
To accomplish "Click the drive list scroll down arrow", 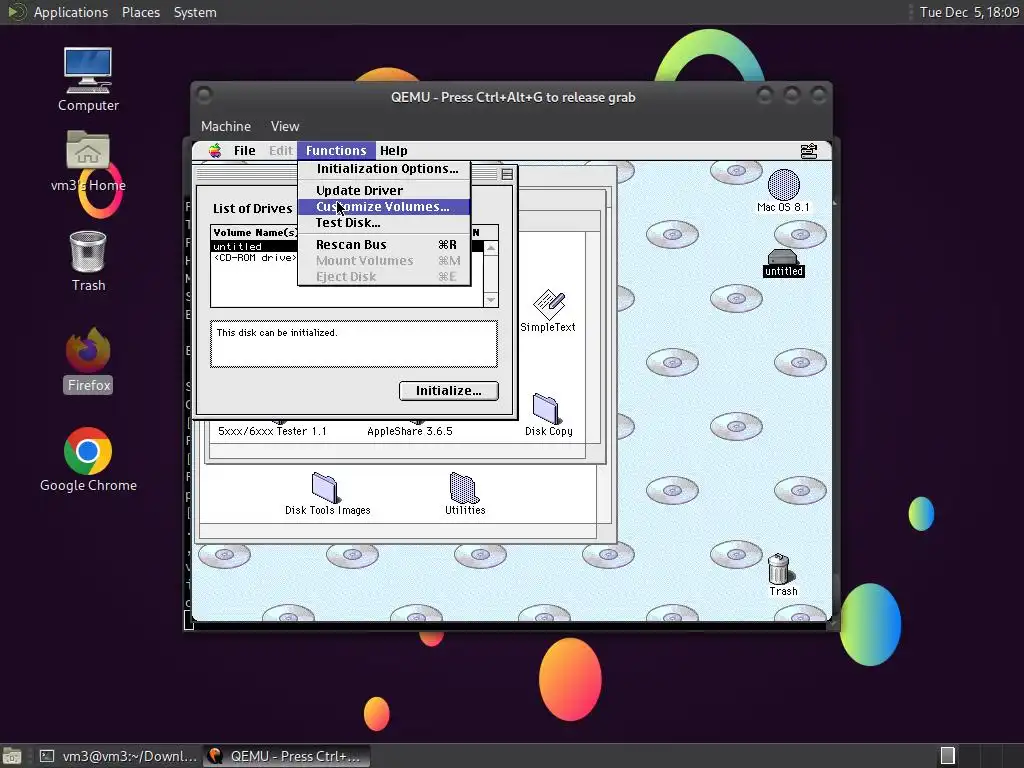I will click(x=490, y=300).
